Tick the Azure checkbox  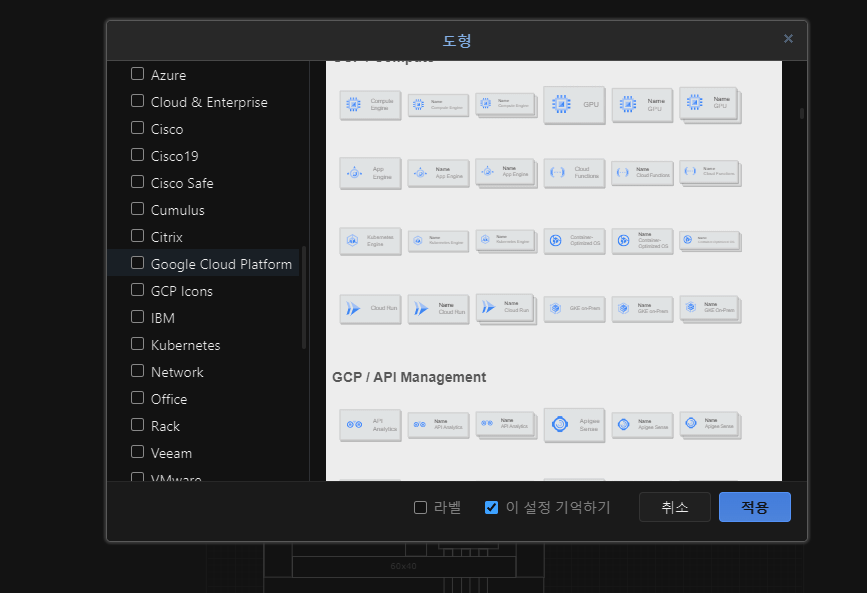[137, 74]
